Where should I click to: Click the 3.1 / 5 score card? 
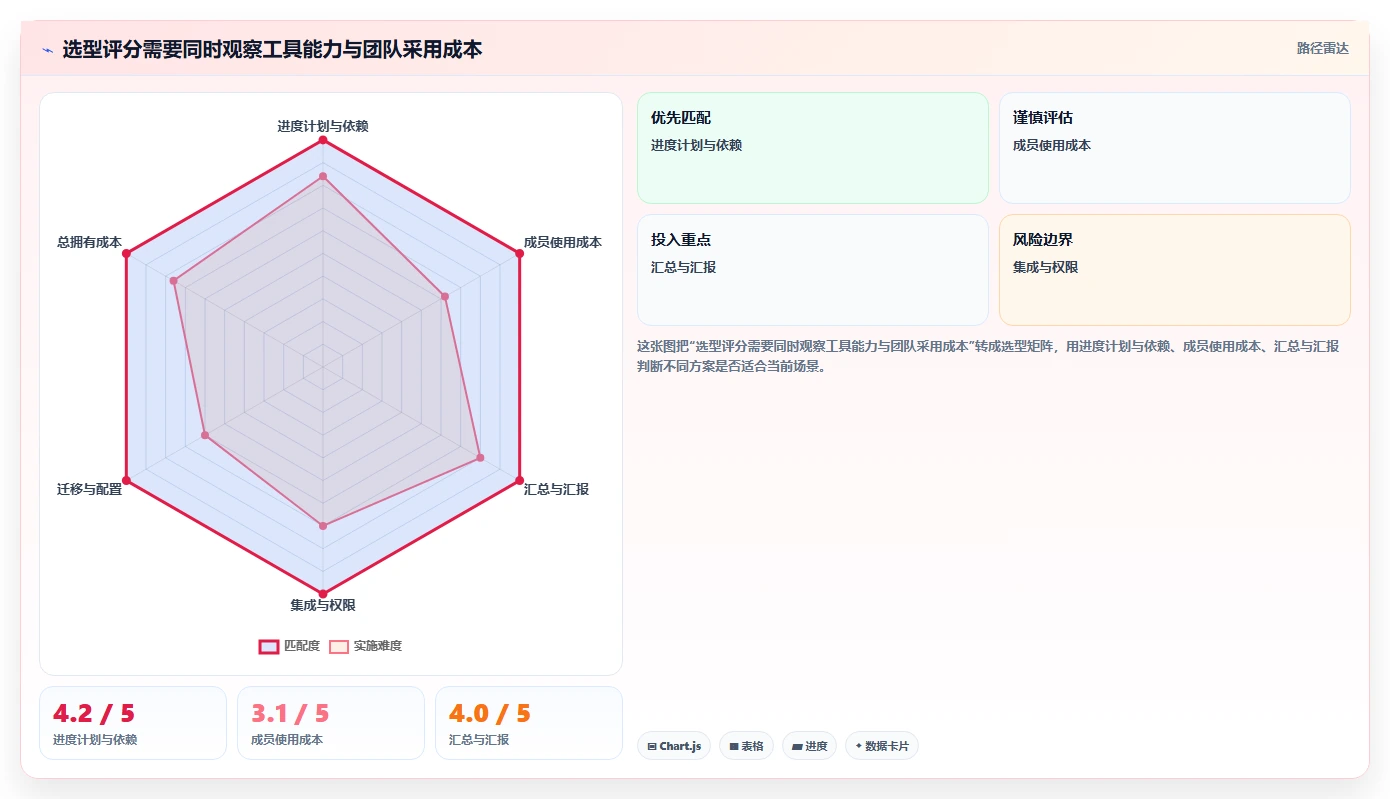click(x=331, y=723)
